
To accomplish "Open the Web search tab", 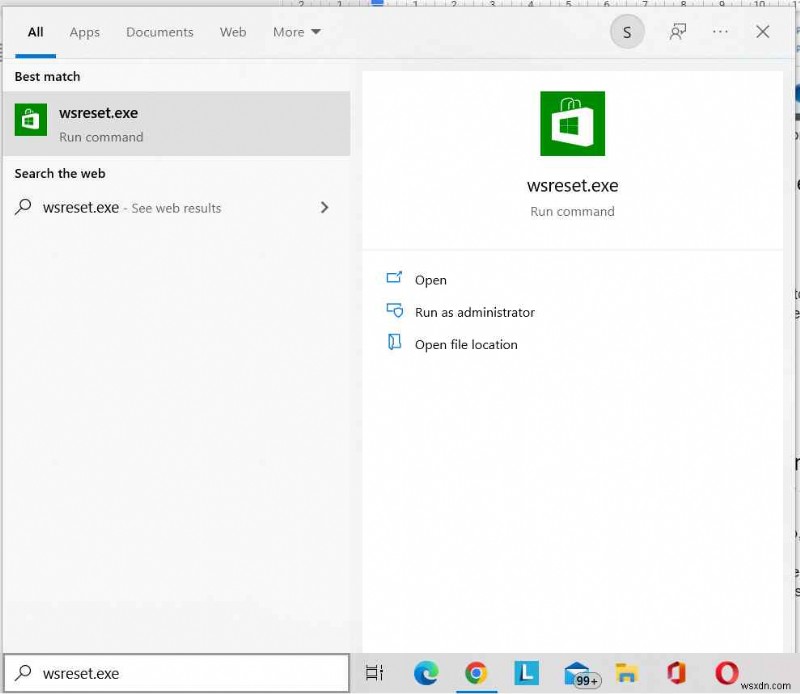I will pyautogui.click(x=233, y=31).
